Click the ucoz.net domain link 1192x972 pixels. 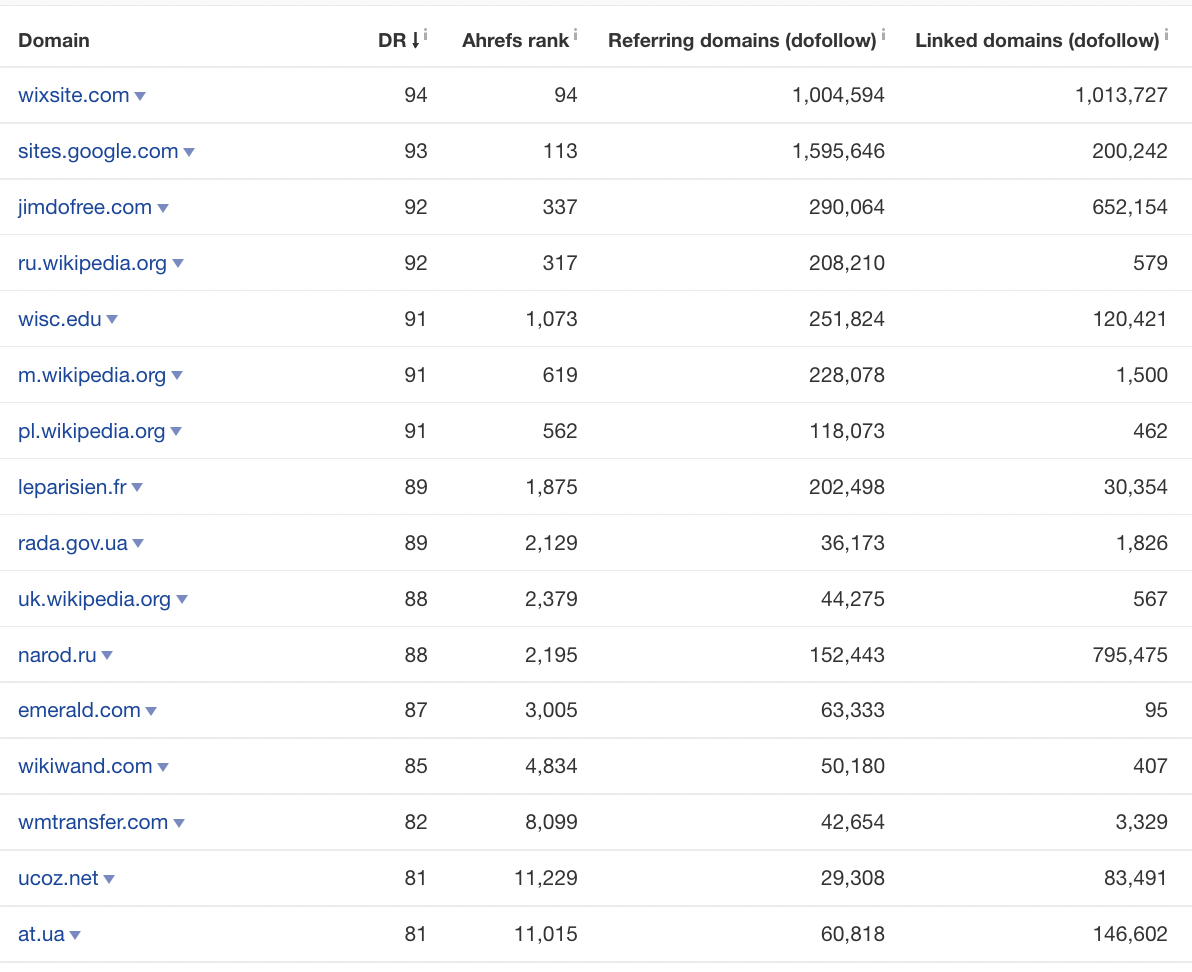tap(58, 879)
